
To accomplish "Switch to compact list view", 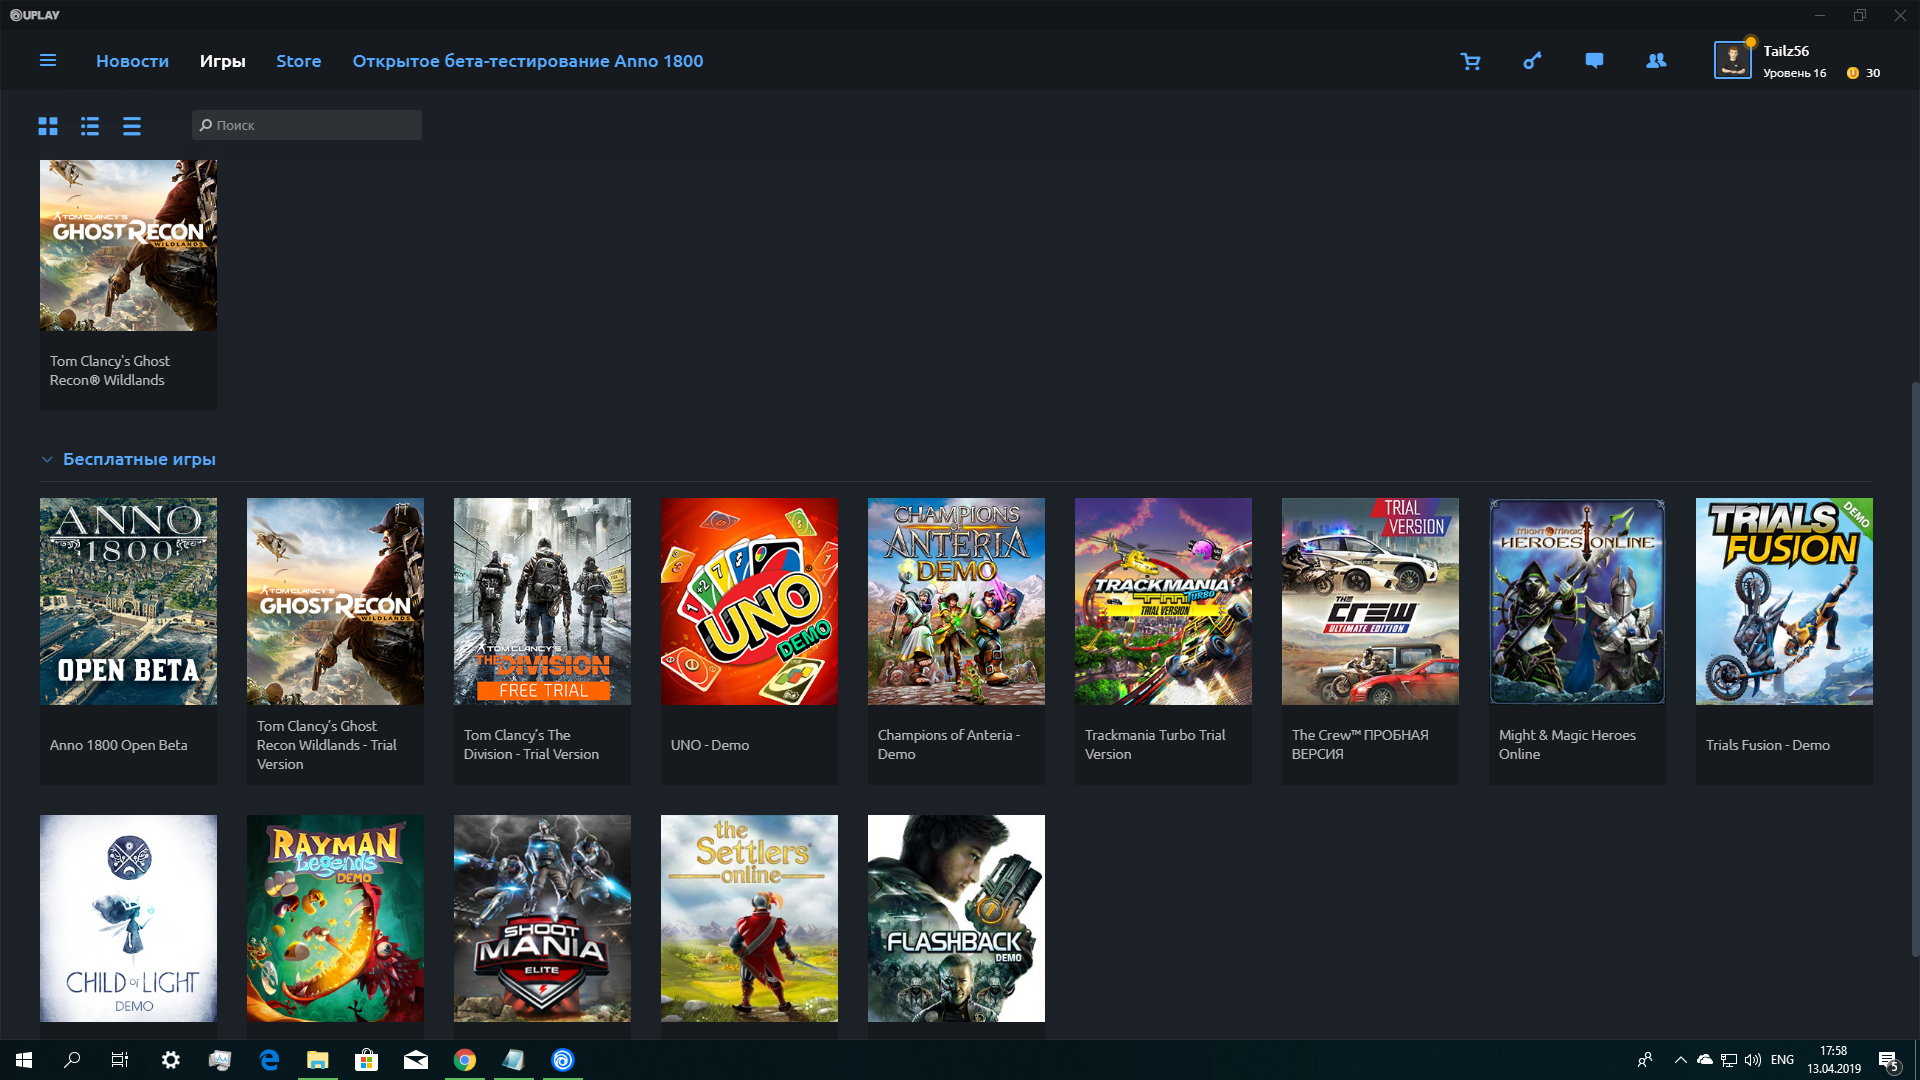I will pyautogui.click(x=132, y=126).
